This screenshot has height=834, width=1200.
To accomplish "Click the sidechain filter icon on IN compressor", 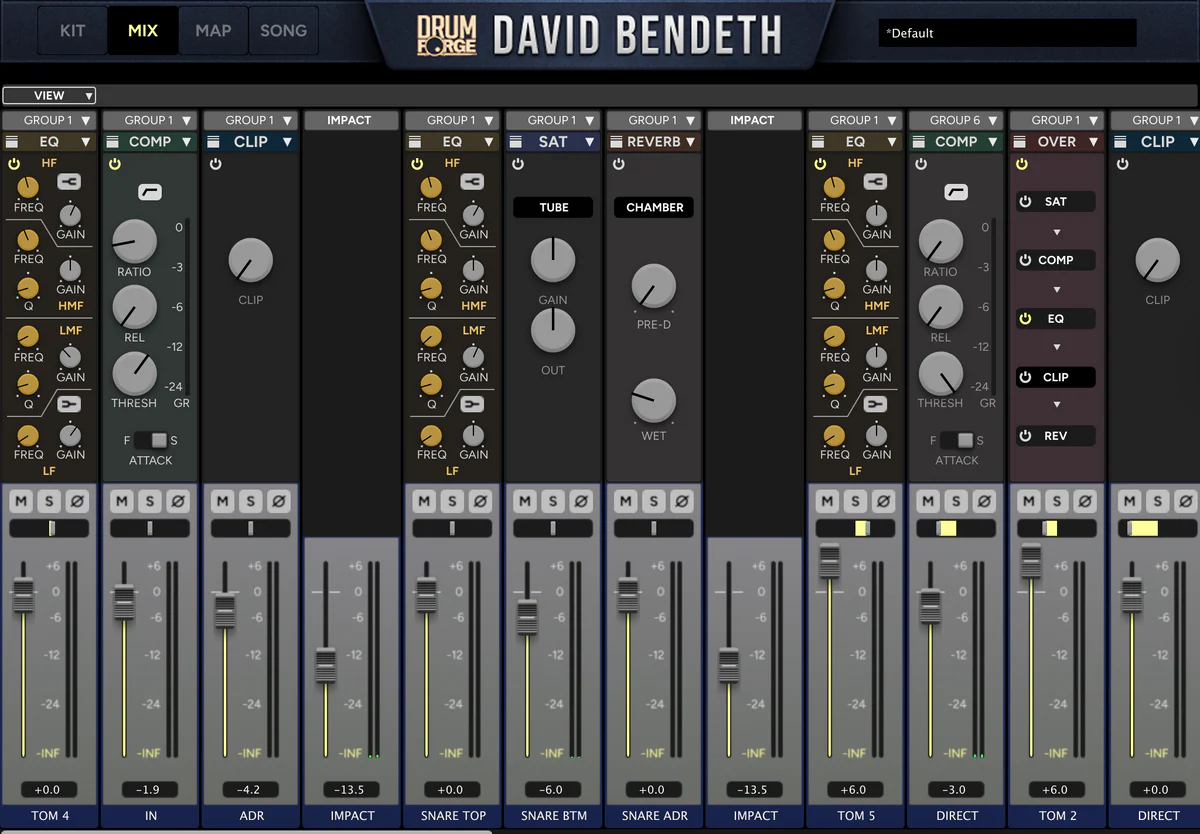I will [150, 192].
